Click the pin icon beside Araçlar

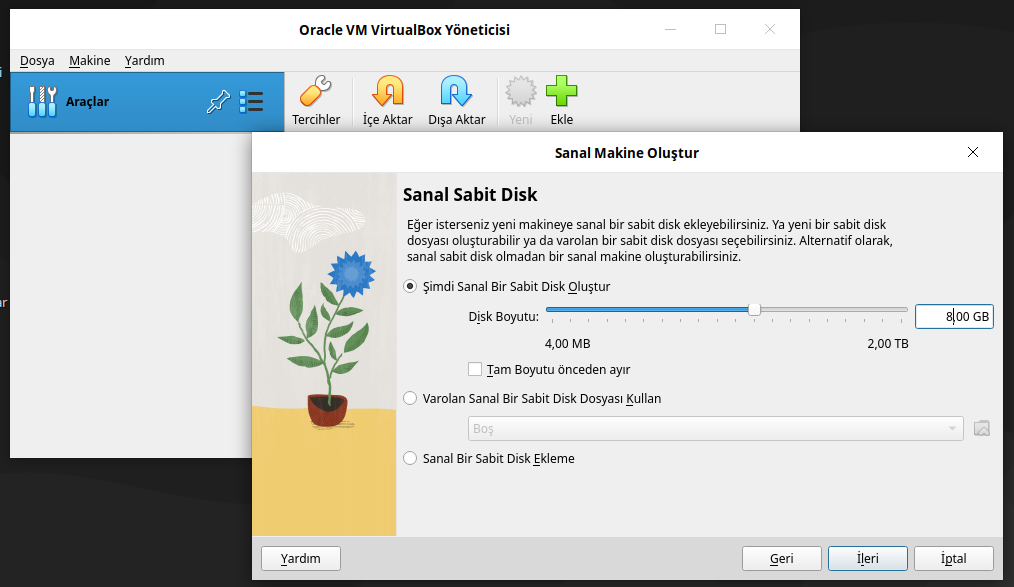click(x=217, y=101)
